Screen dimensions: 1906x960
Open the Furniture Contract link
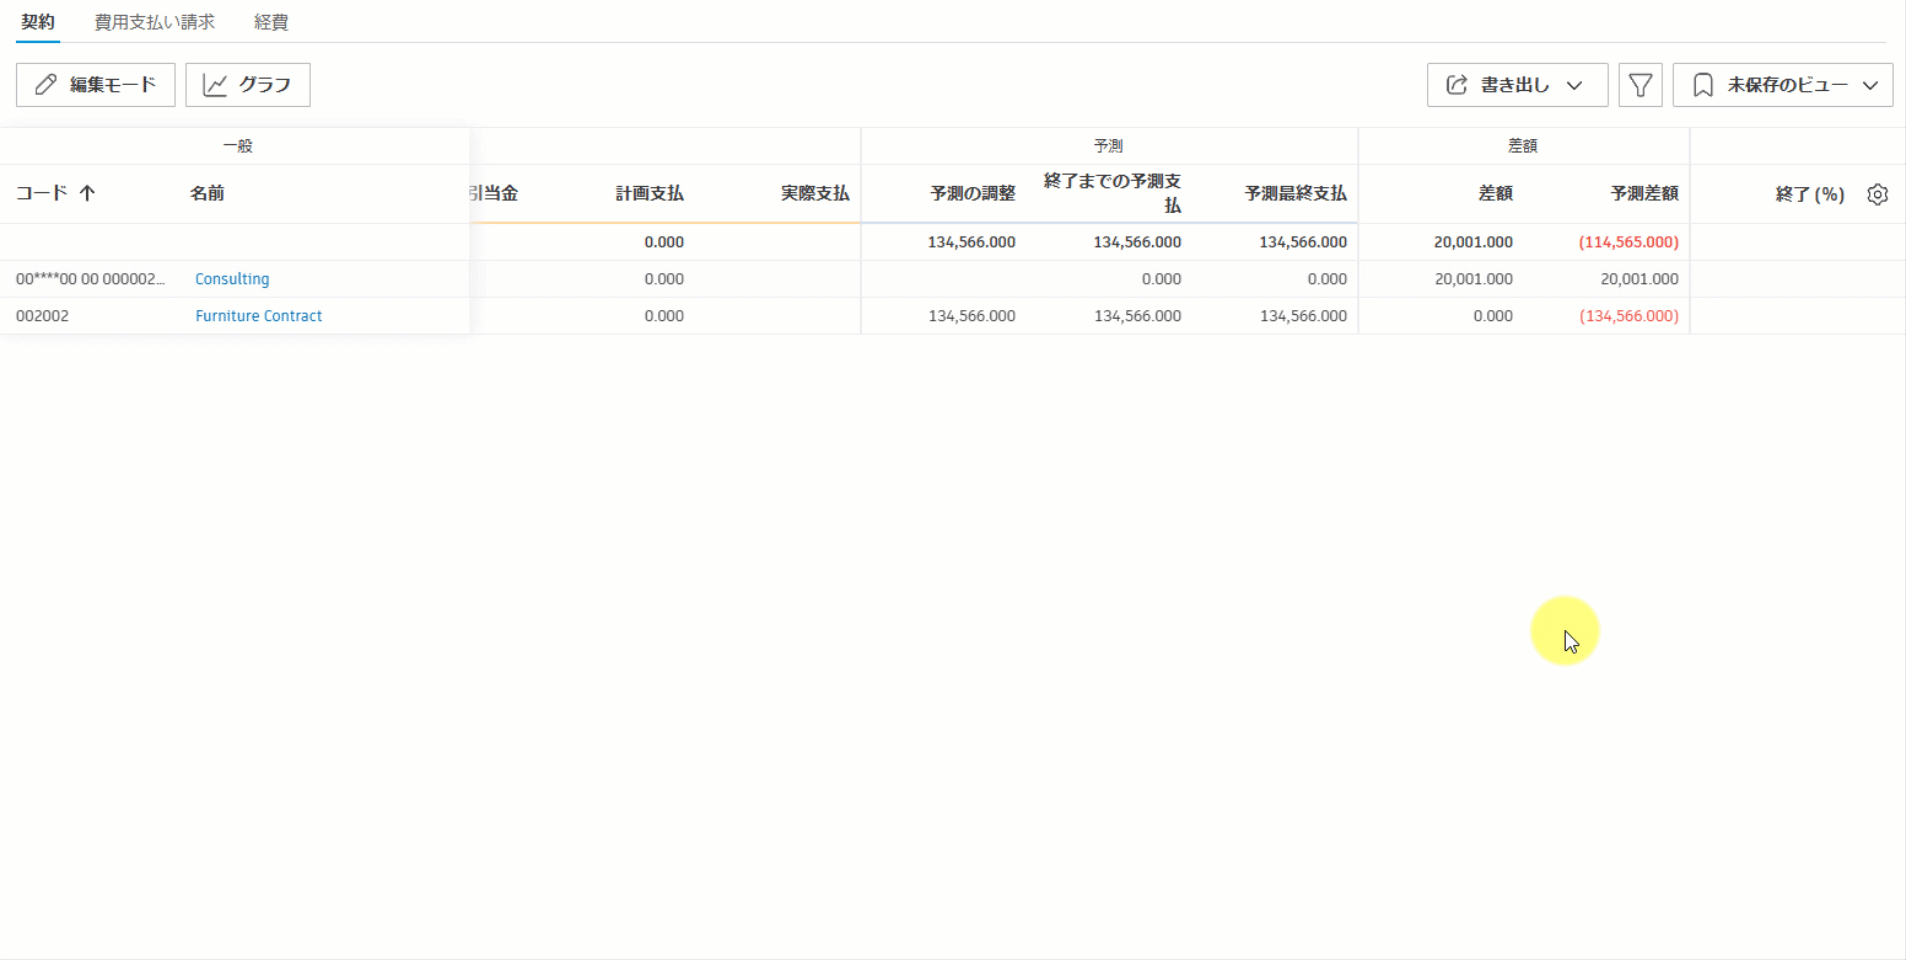click(x=258, y=315)
